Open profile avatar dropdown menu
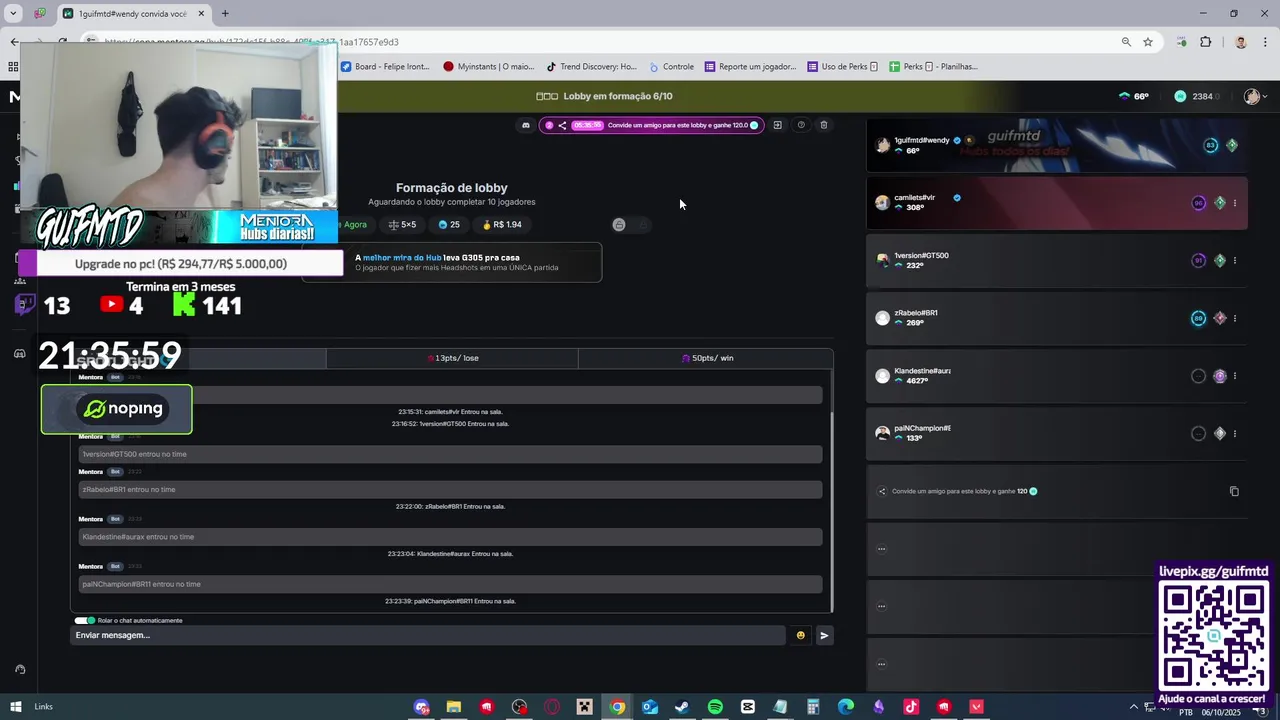1280x720 pixels. pyautogui.click(x=1255, y=96)
